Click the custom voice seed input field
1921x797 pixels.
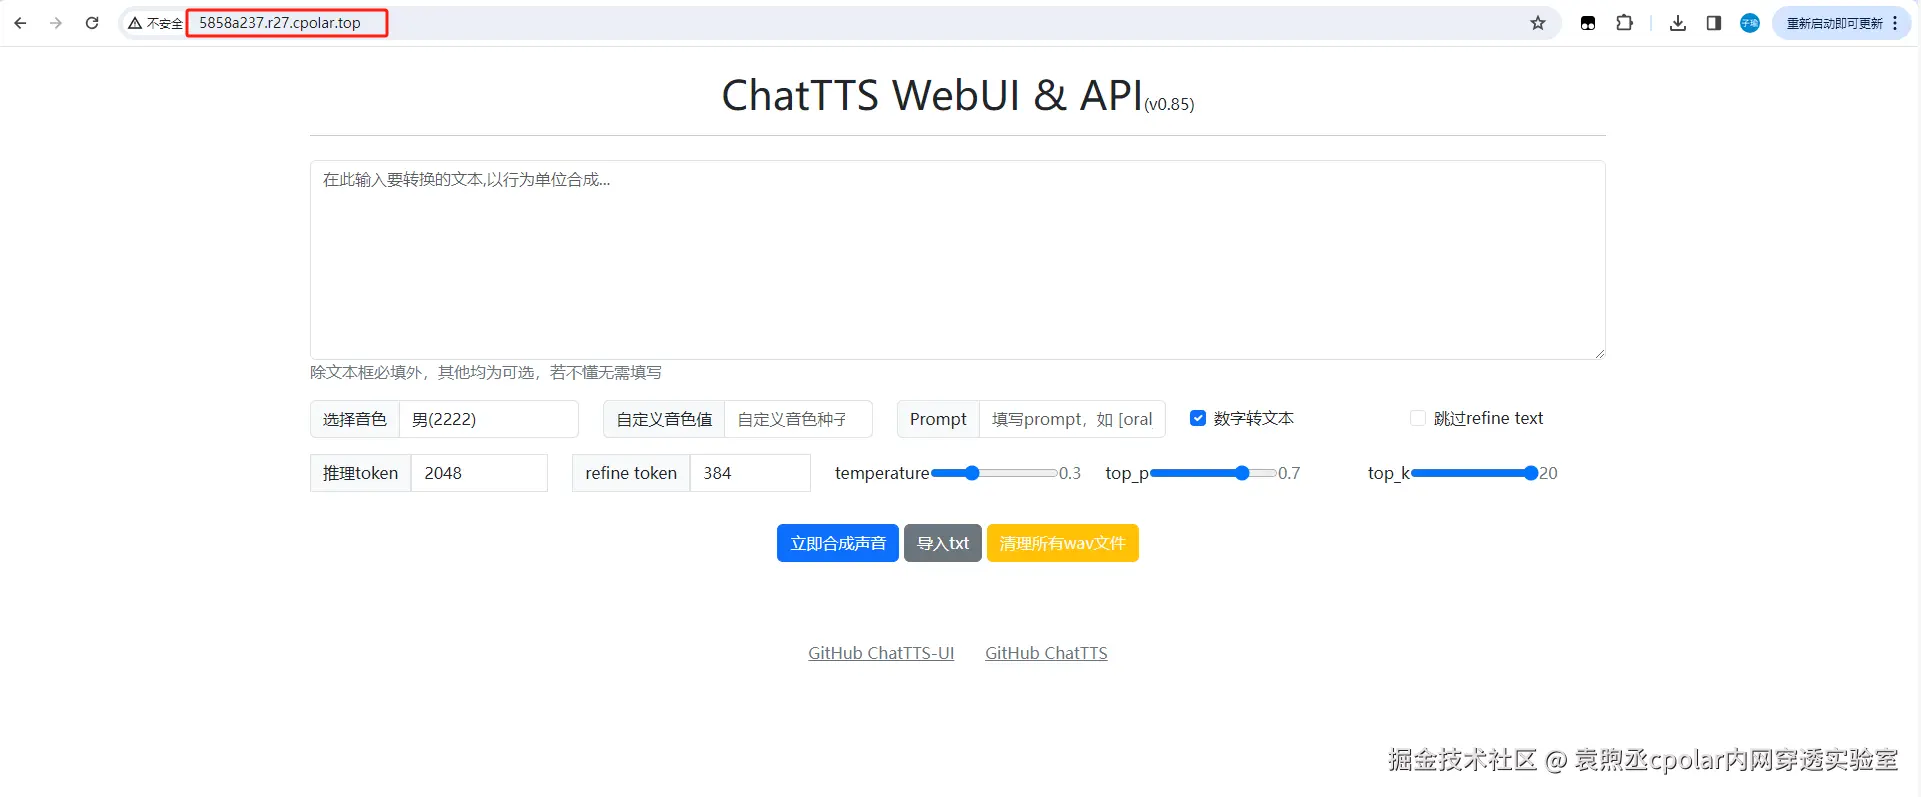(798, 419)
